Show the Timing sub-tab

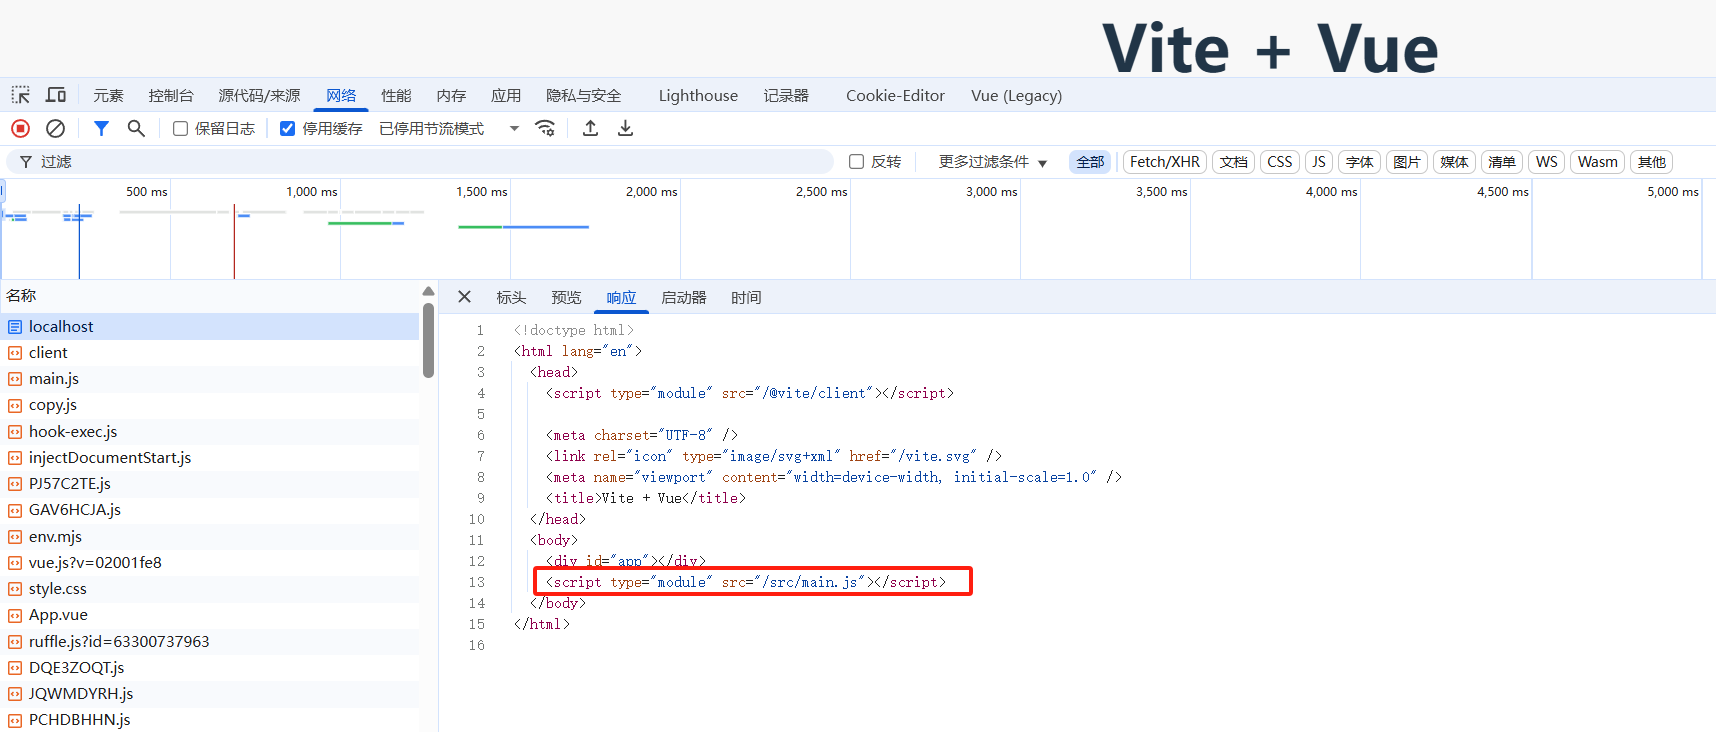746,297
